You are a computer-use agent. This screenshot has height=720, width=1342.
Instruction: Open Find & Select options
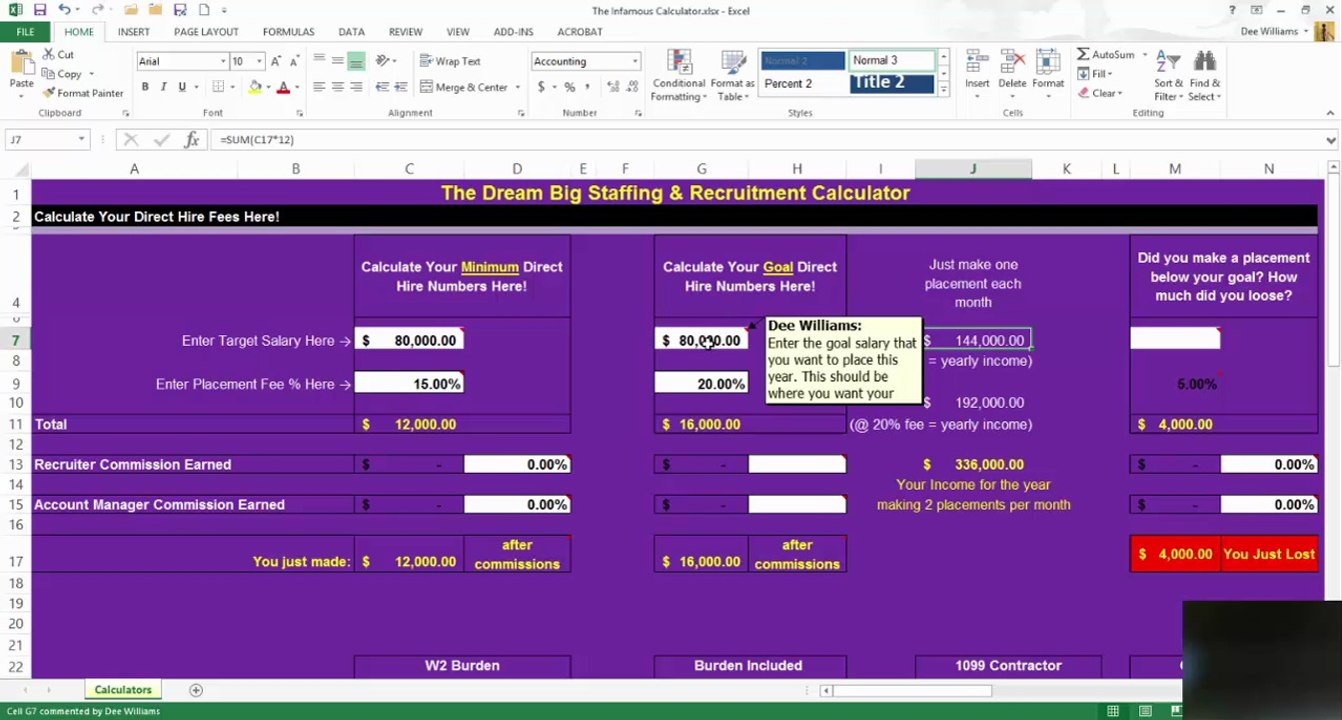tap(1204, 75)
